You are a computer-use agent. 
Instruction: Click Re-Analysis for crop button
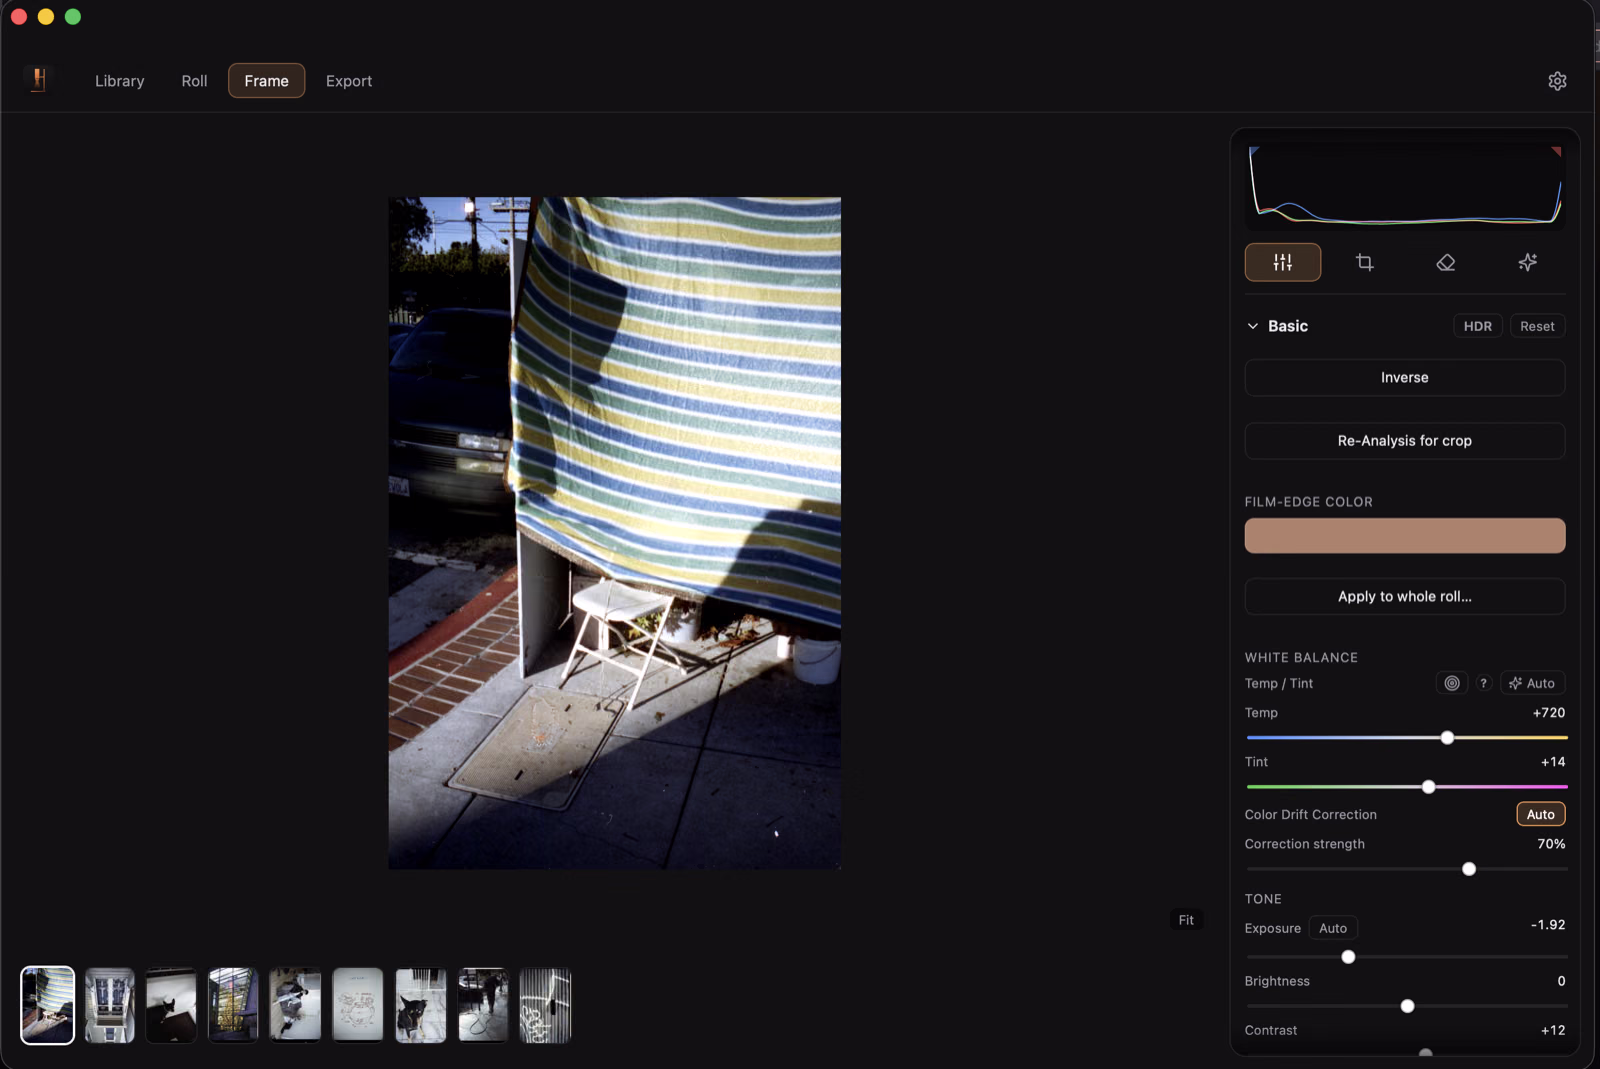tap(1404, 440)
